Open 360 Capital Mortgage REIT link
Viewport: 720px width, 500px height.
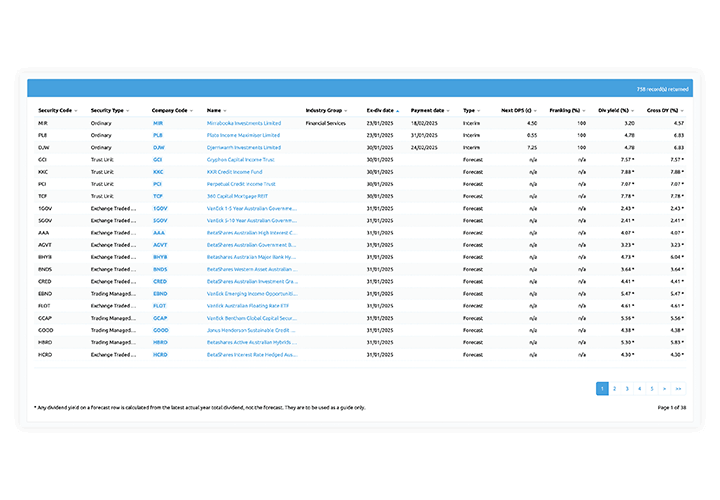coord(237,197)
